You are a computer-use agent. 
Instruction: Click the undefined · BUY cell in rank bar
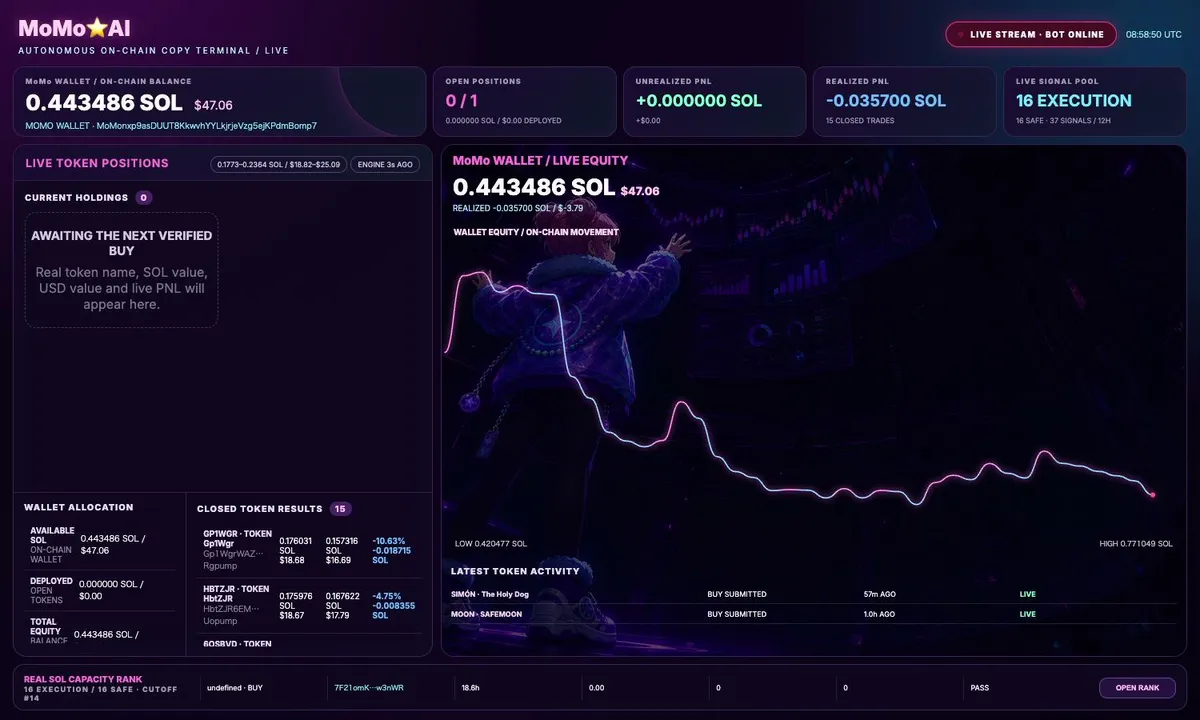pos(234,688)
